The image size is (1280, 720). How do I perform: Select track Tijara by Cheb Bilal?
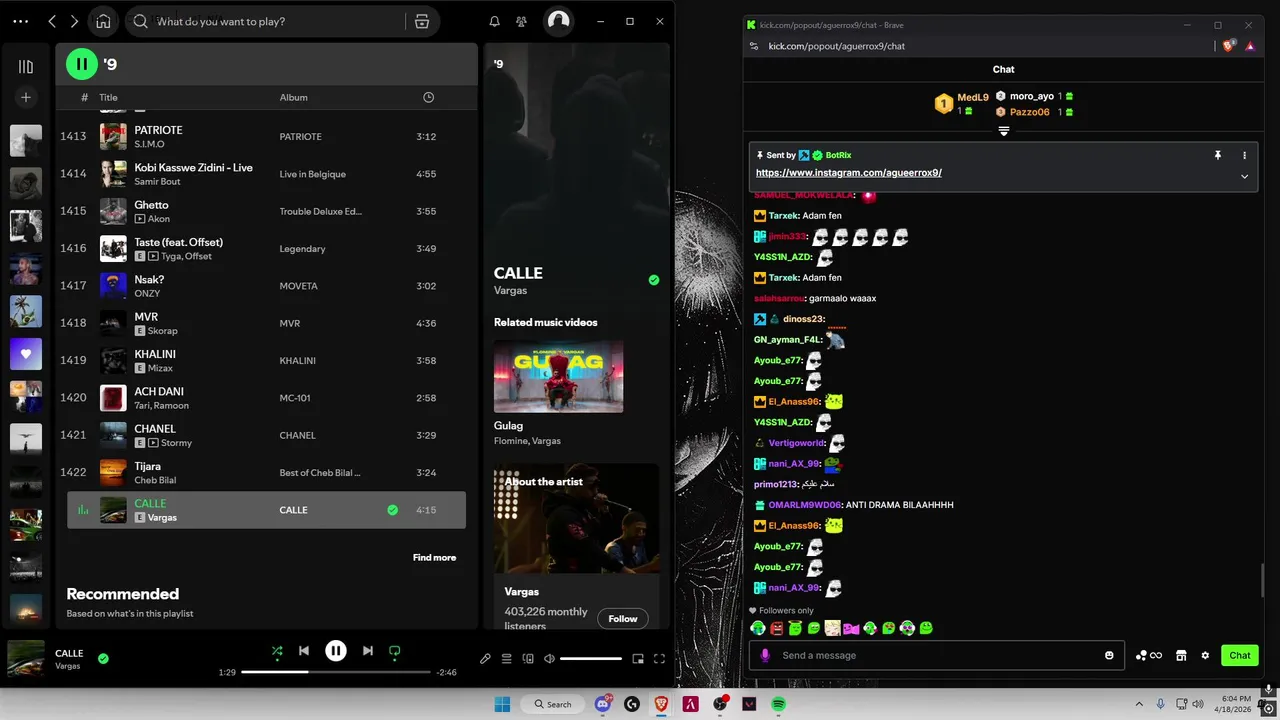pyautogui.click(x=266, y=472)
